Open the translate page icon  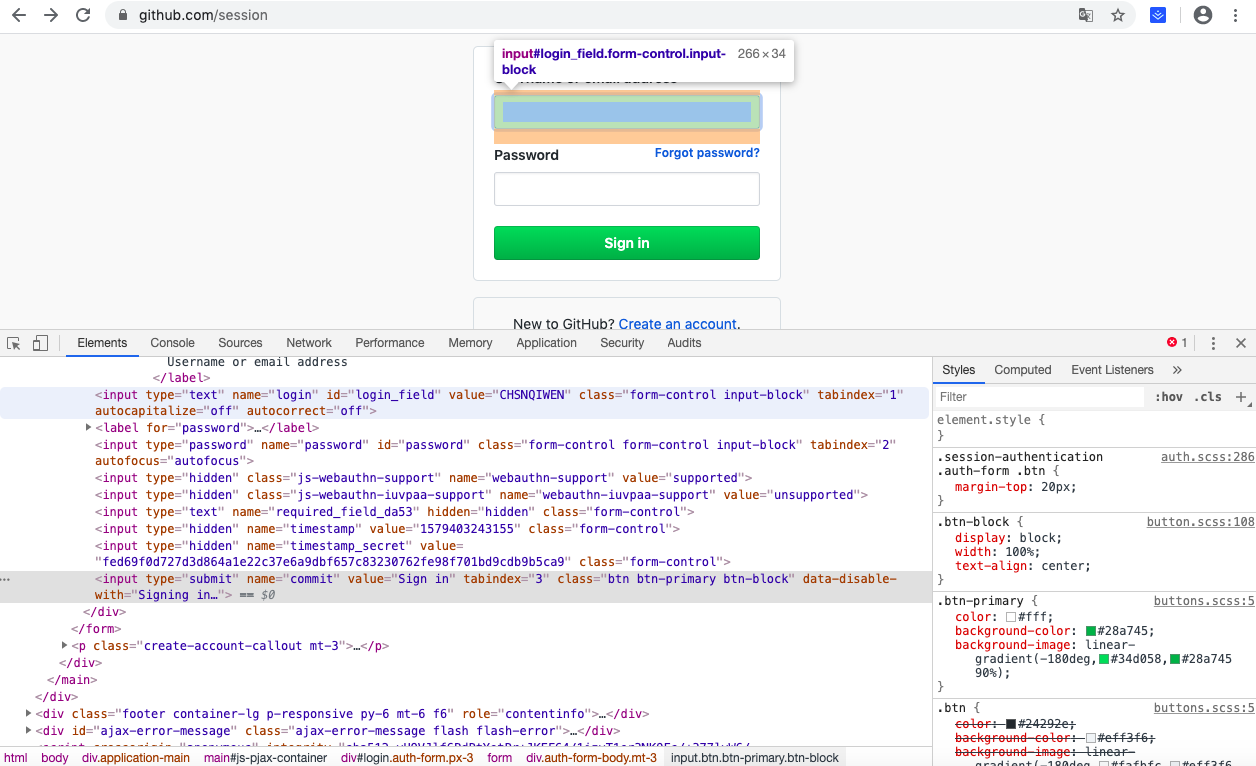[x=1086, y=15]
